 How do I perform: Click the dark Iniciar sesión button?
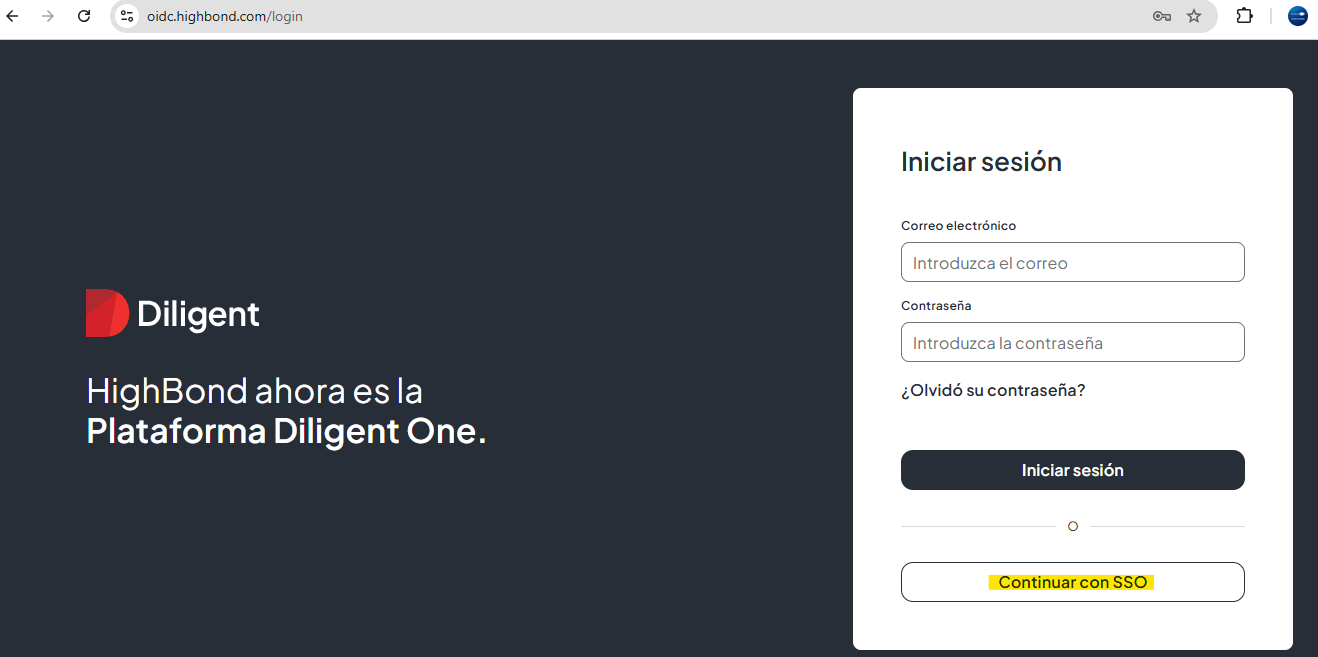click(x=1072, y=470)
